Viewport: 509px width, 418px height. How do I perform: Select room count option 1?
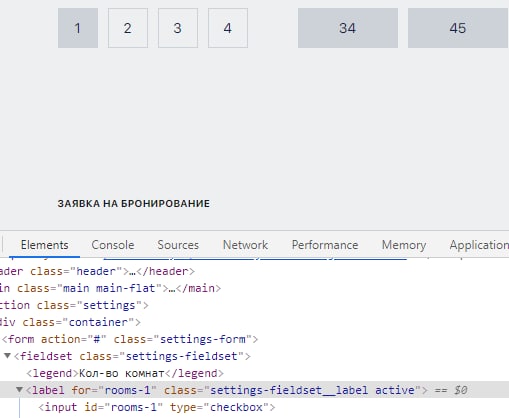click(x=78, y=28)
